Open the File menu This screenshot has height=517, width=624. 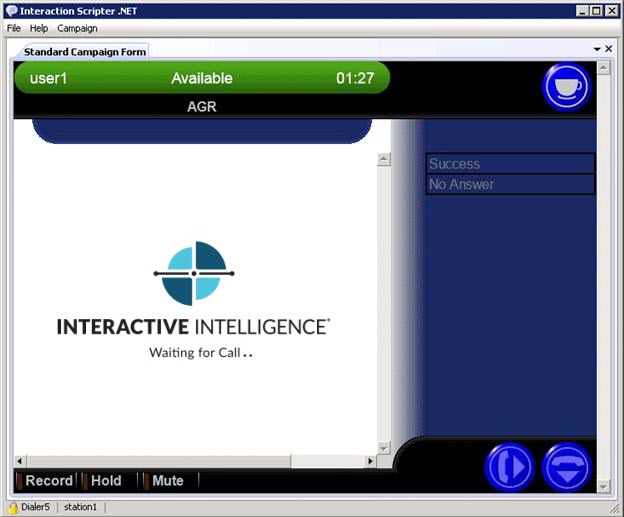pos(14,28)
